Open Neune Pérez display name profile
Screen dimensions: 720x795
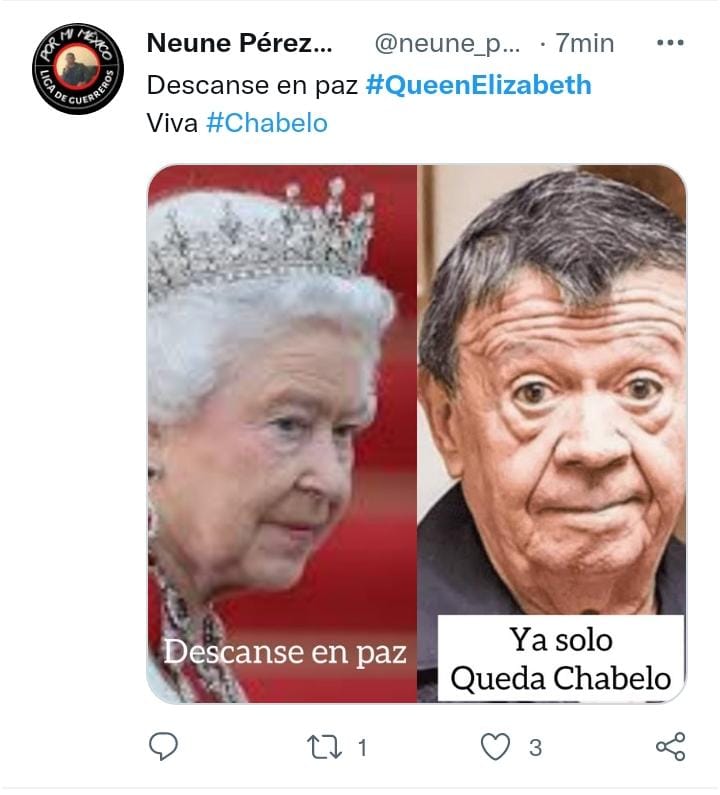pos(239,43)
